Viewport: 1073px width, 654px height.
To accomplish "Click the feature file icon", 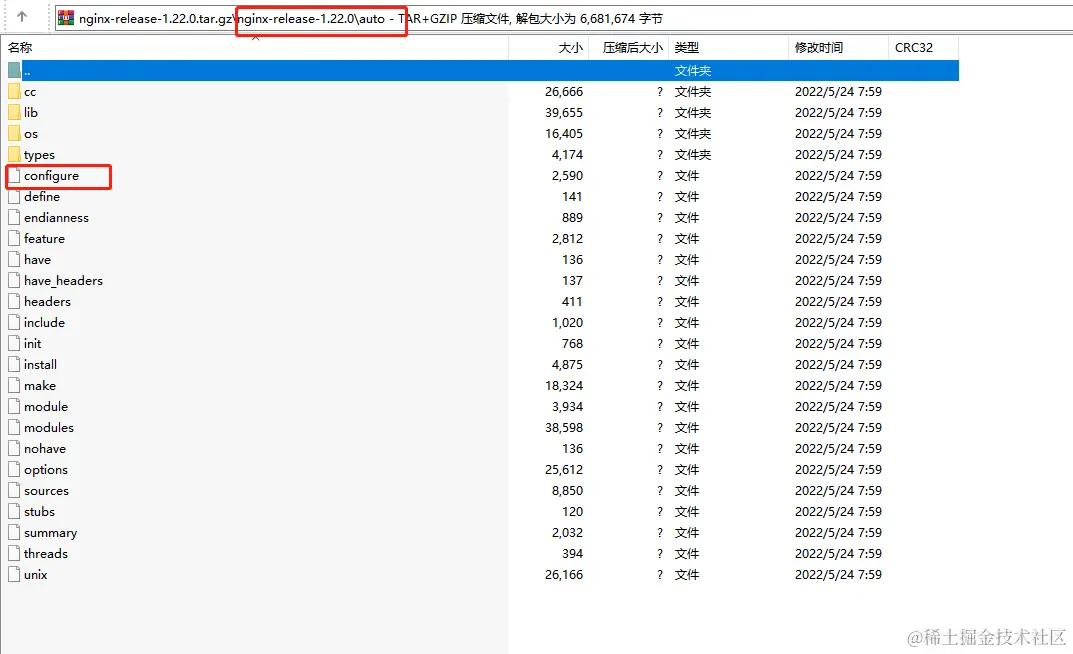I will coord(14,239).
